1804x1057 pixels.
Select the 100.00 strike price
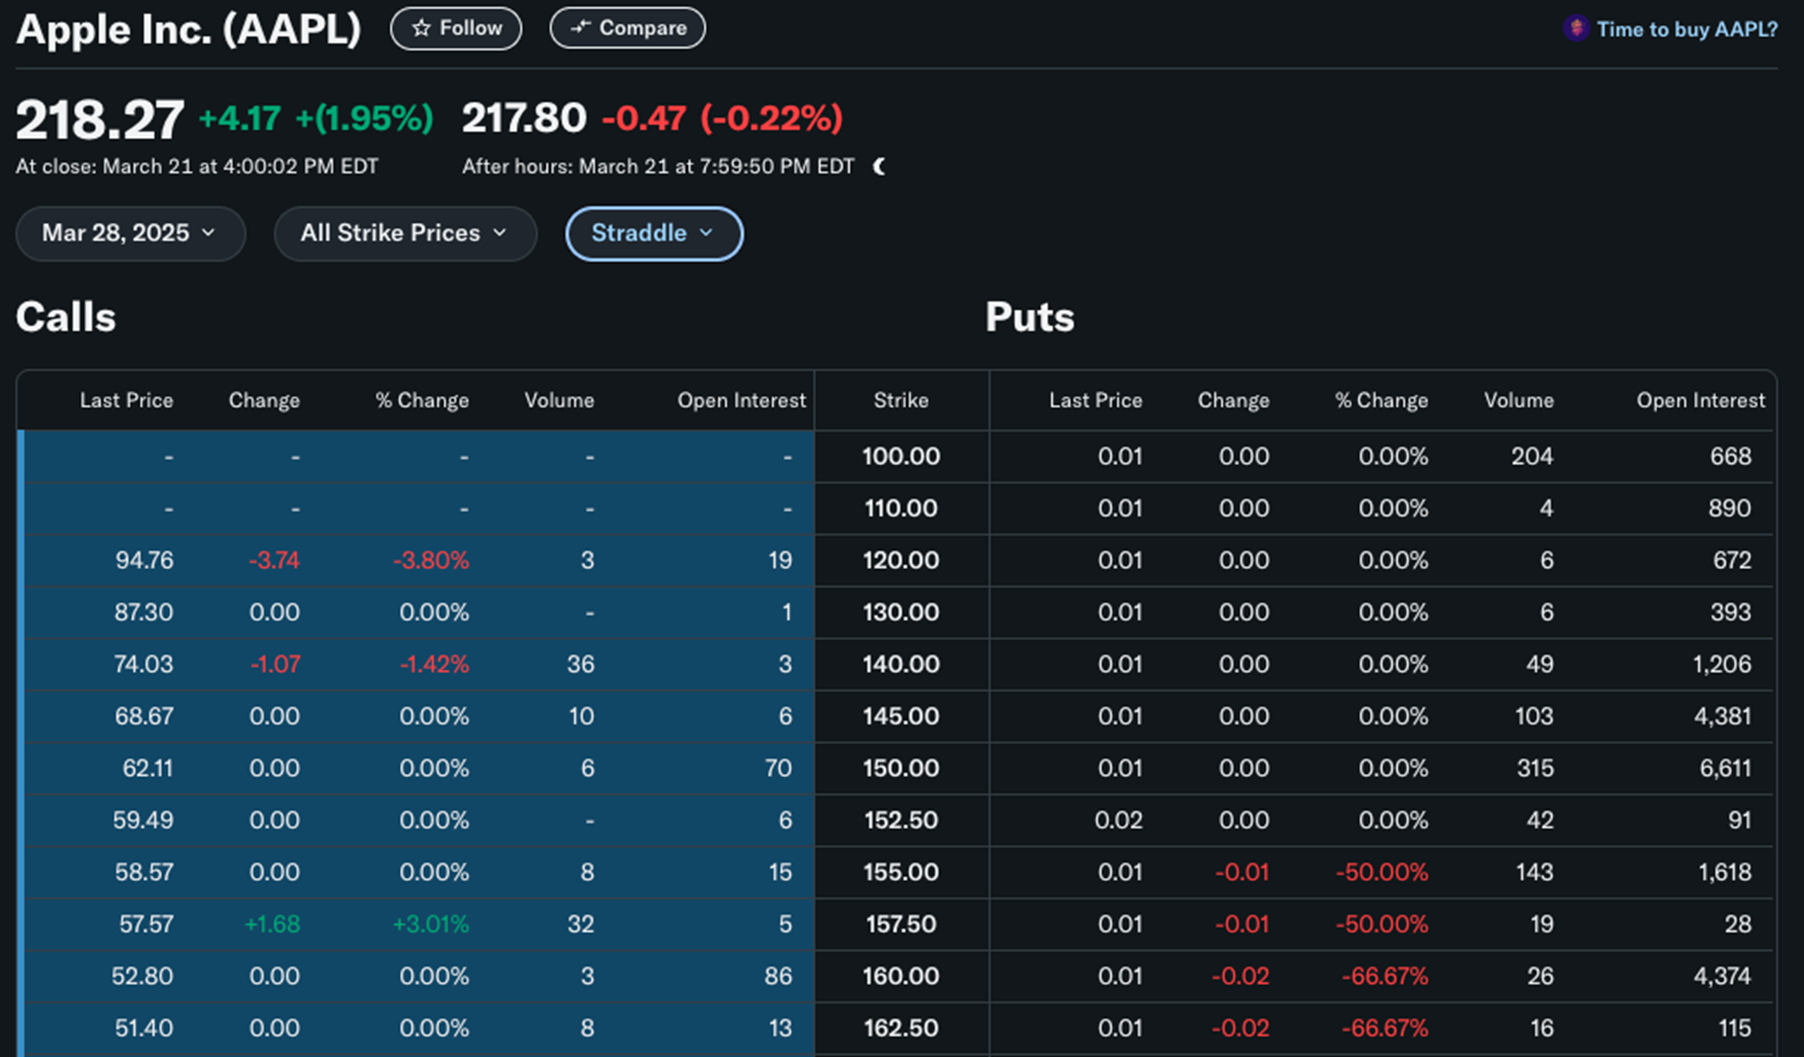(x=901, y=456)
